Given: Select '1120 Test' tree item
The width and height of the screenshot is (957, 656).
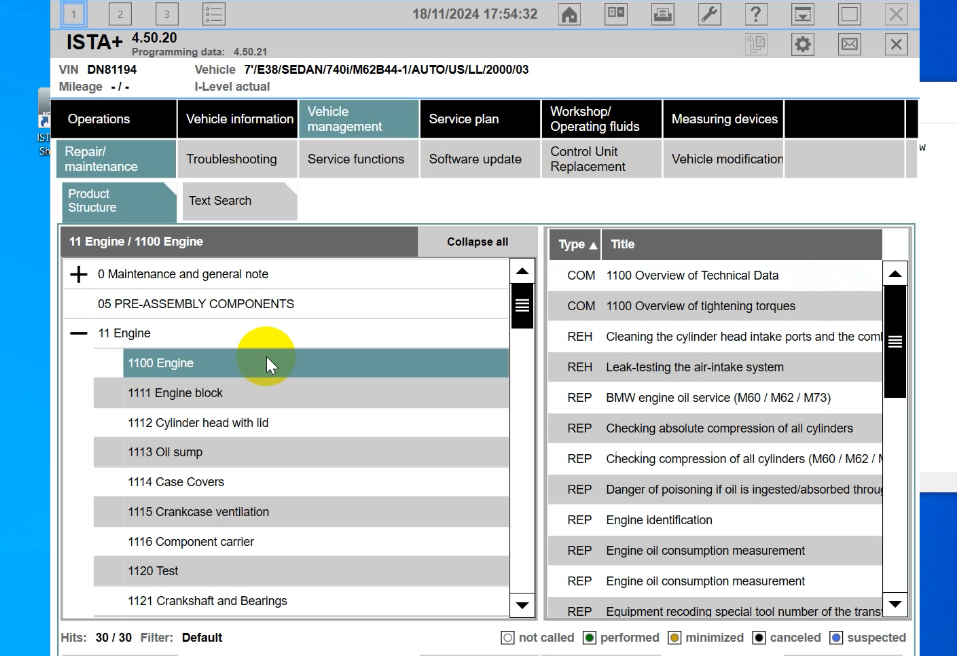Looking at the screenshot, I should coord(301,571).
